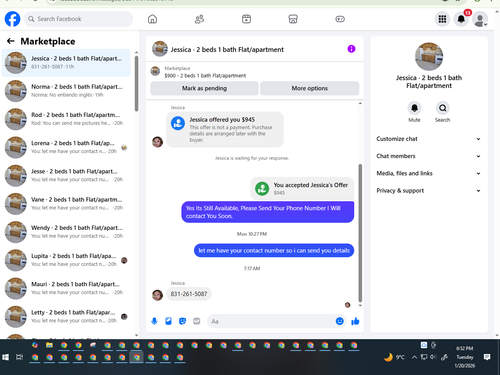Click Jessica offered you $945 card

pyautogui.click(x=225, y=129)
